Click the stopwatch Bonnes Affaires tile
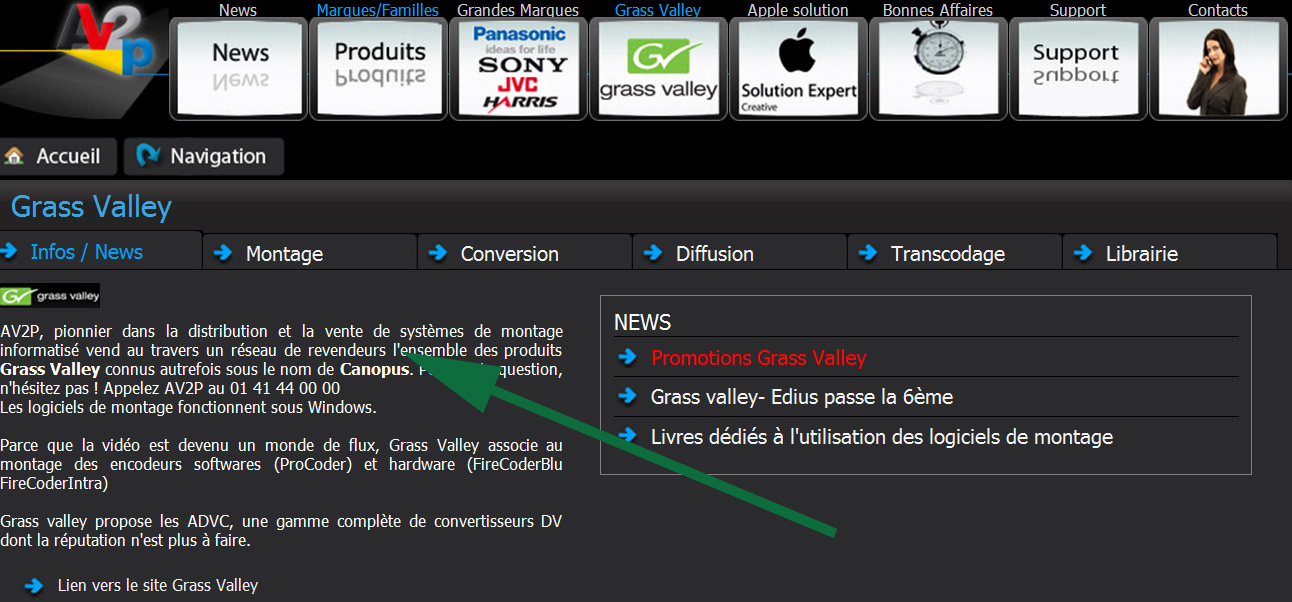 point(938,68)
